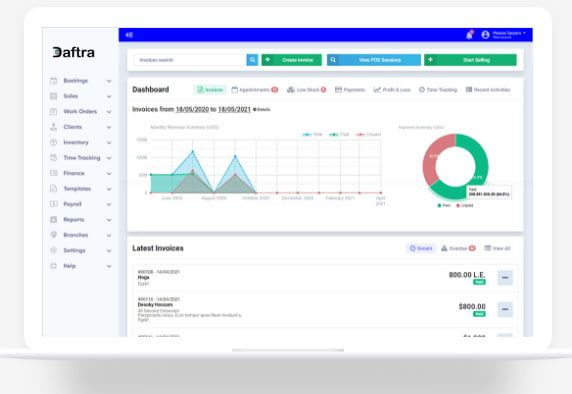Screen dimensions: 572x394
Task: Toggle the Paid series in chart legend
Action: [339, 134]
